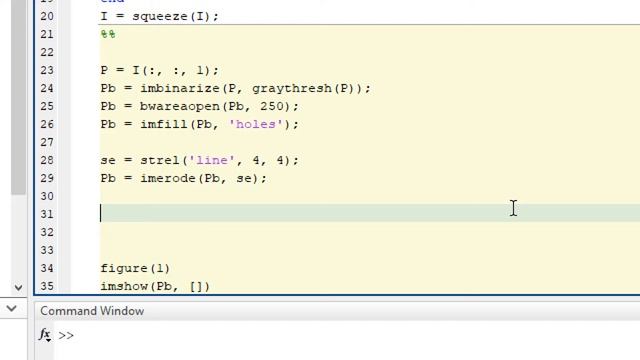Click the 'line' string literal

coord(212,160)
